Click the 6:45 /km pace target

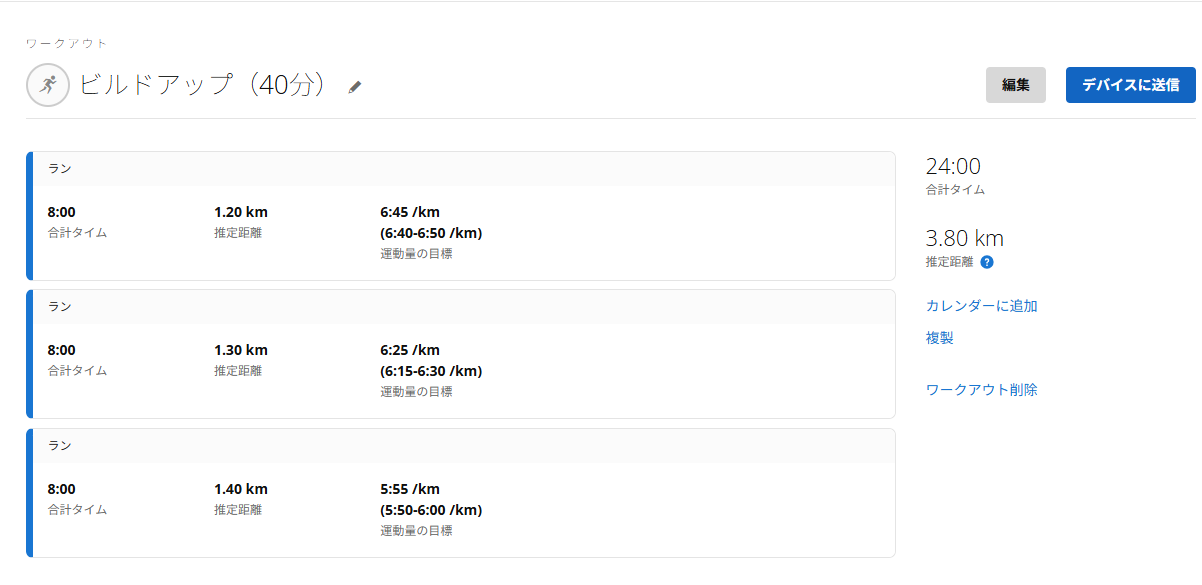(x=410, y=212)
